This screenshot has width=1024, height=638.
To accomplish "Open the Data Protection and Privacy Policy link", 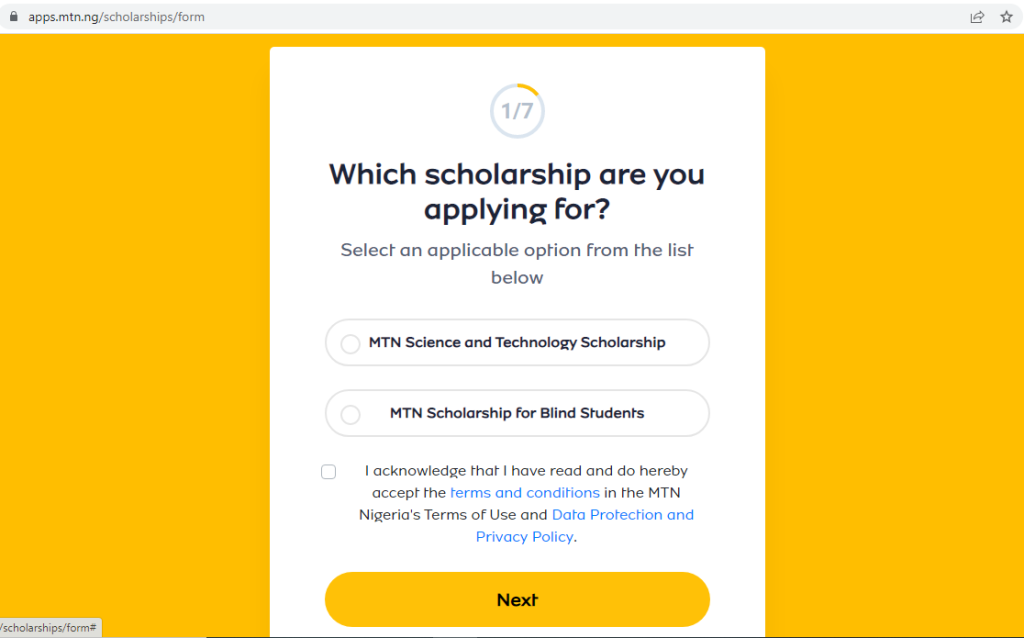I will click(x=622, y=514).
